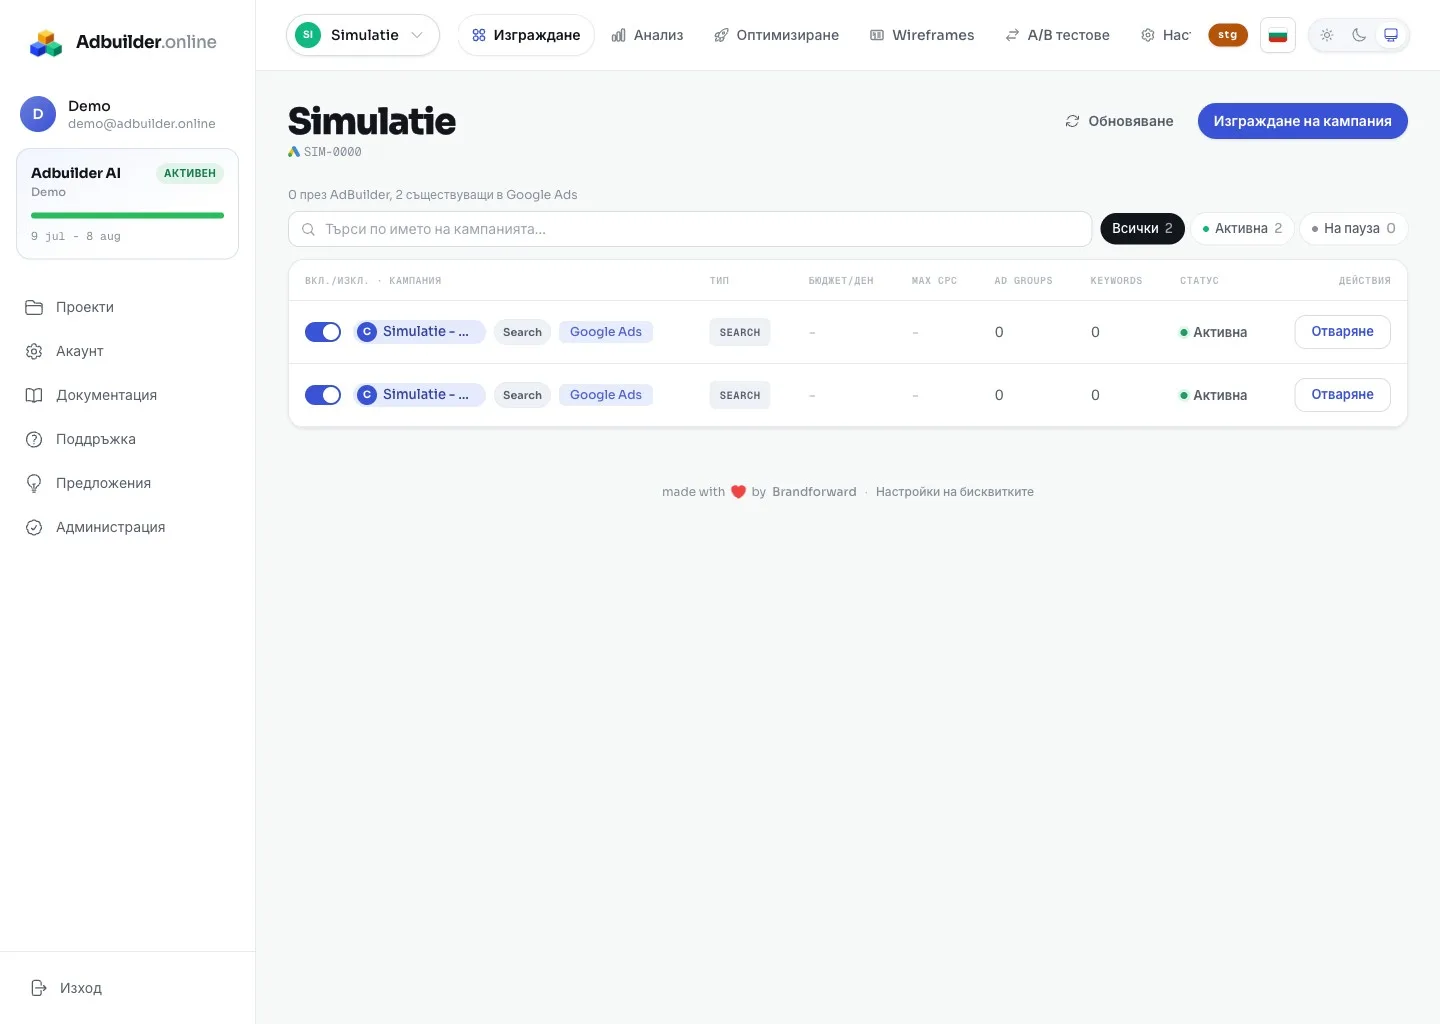1440x1024 pixels.
Task: Toggle off the second Simulatie campaign
Action: (x=323, y=395)
